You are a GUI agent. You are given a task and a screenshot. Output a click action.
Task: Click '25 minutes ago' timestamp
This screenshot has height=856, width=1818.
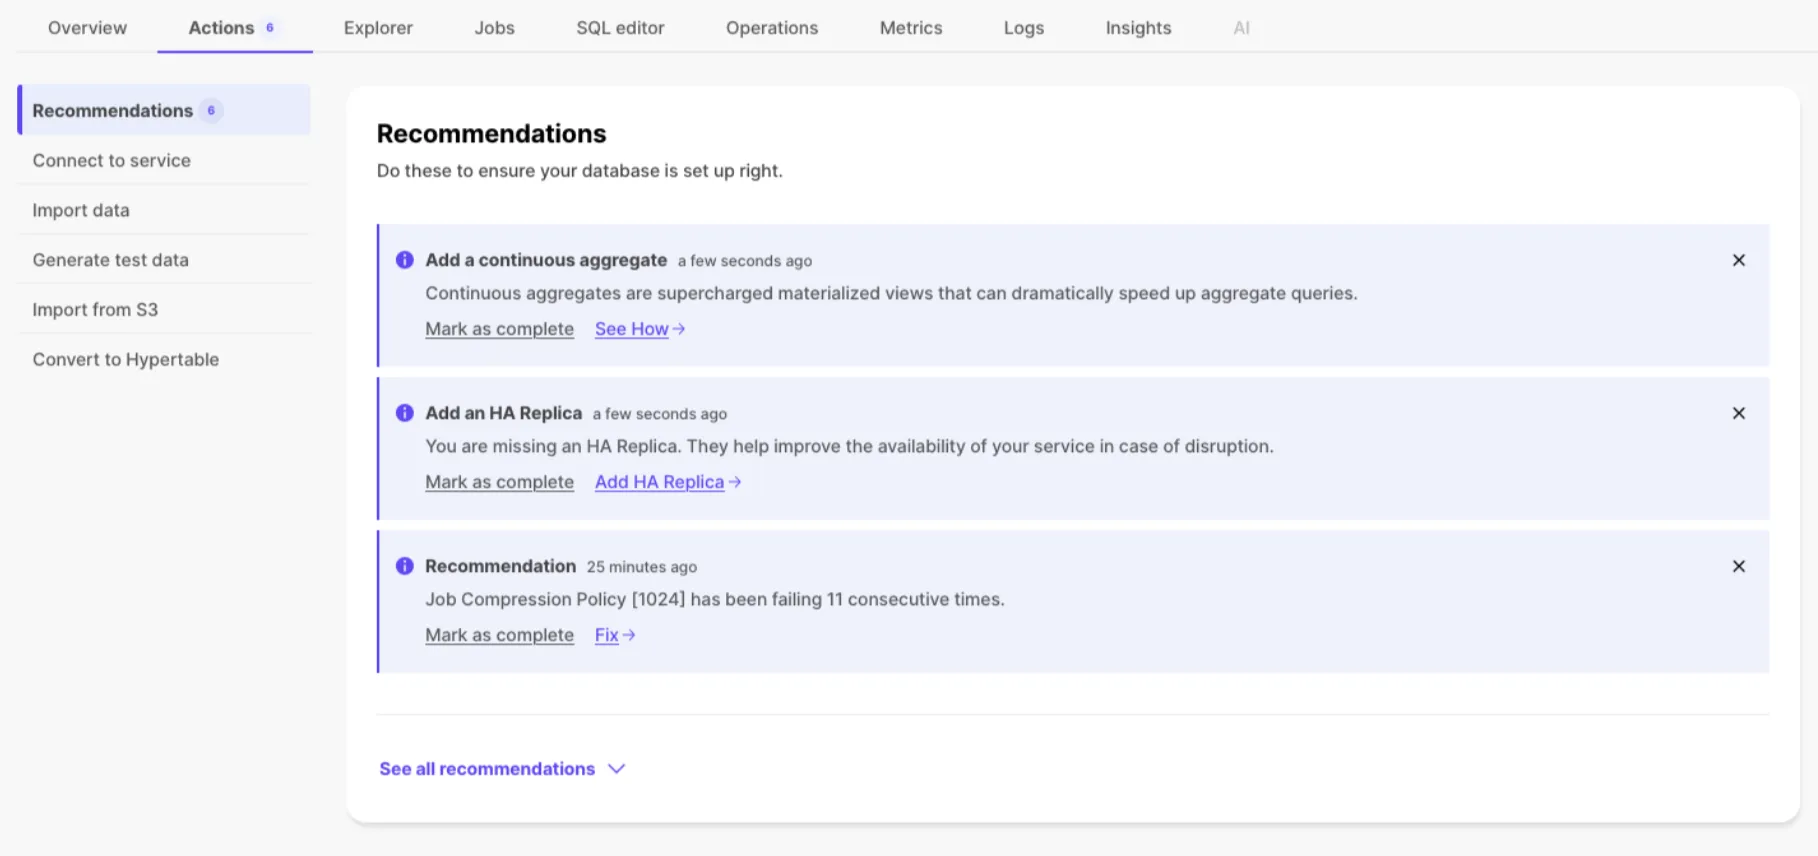click(x=641, y=567)
